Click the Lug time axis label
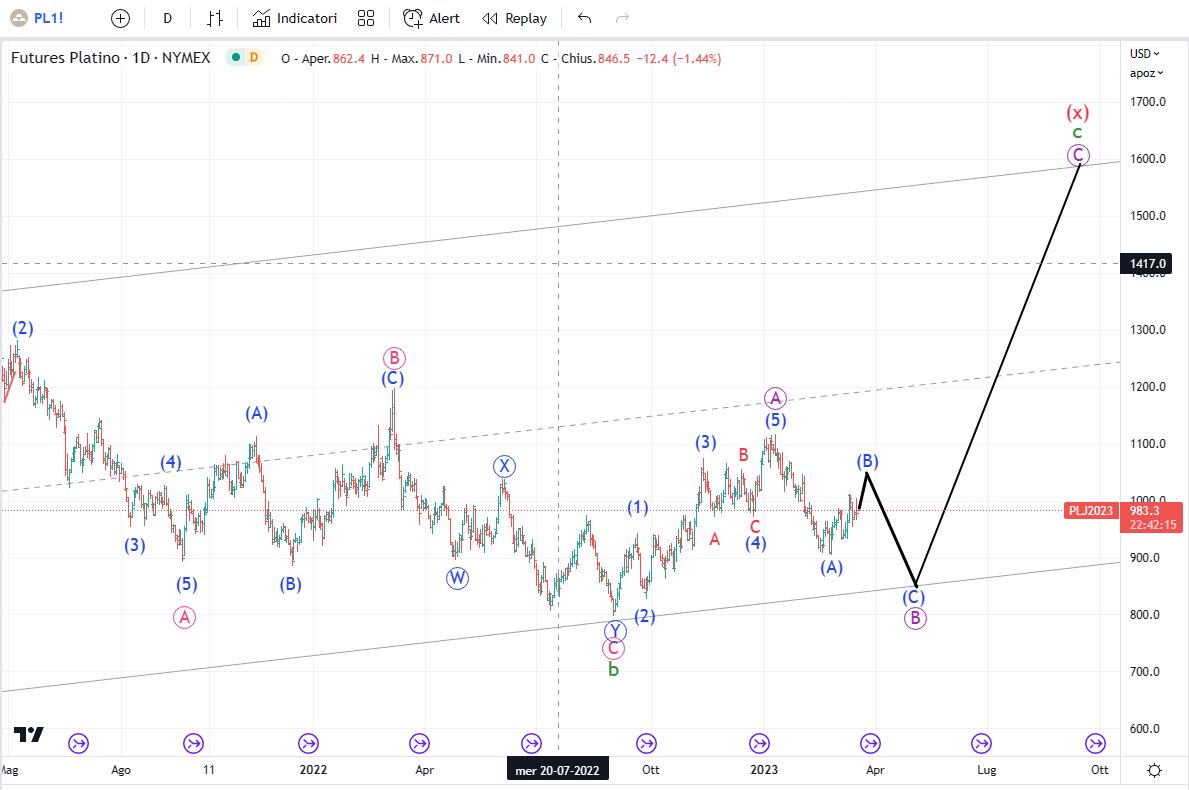 [x=987, y=770]
